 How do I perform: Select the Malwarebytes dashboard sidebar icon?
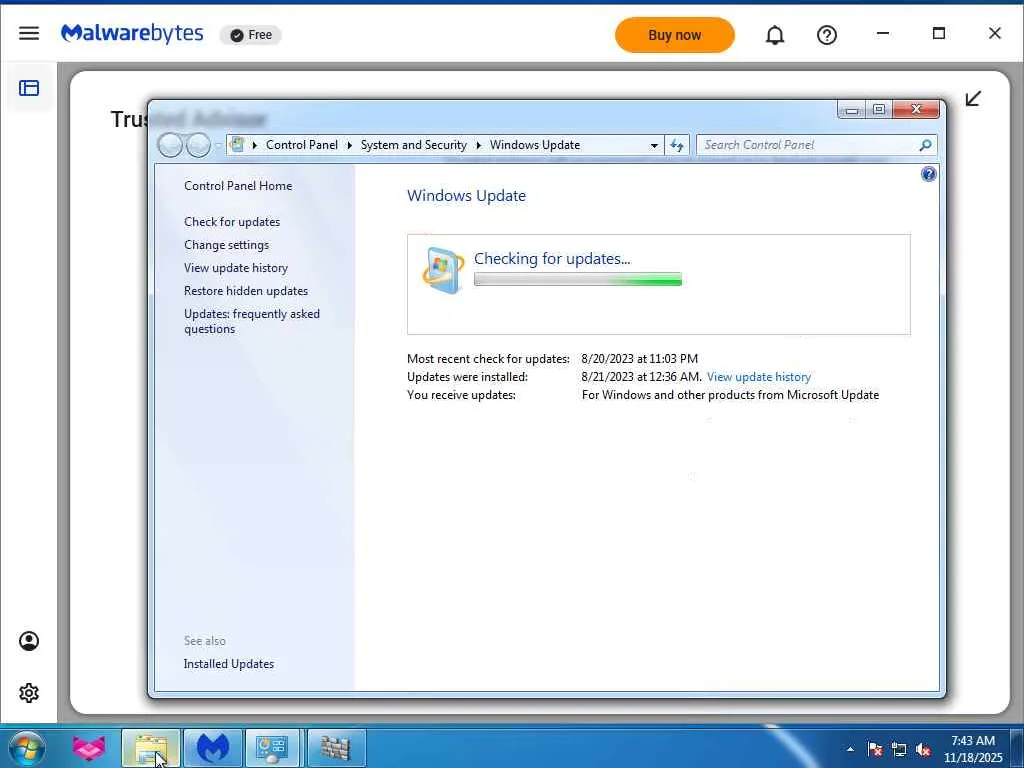tap(29, 88)
